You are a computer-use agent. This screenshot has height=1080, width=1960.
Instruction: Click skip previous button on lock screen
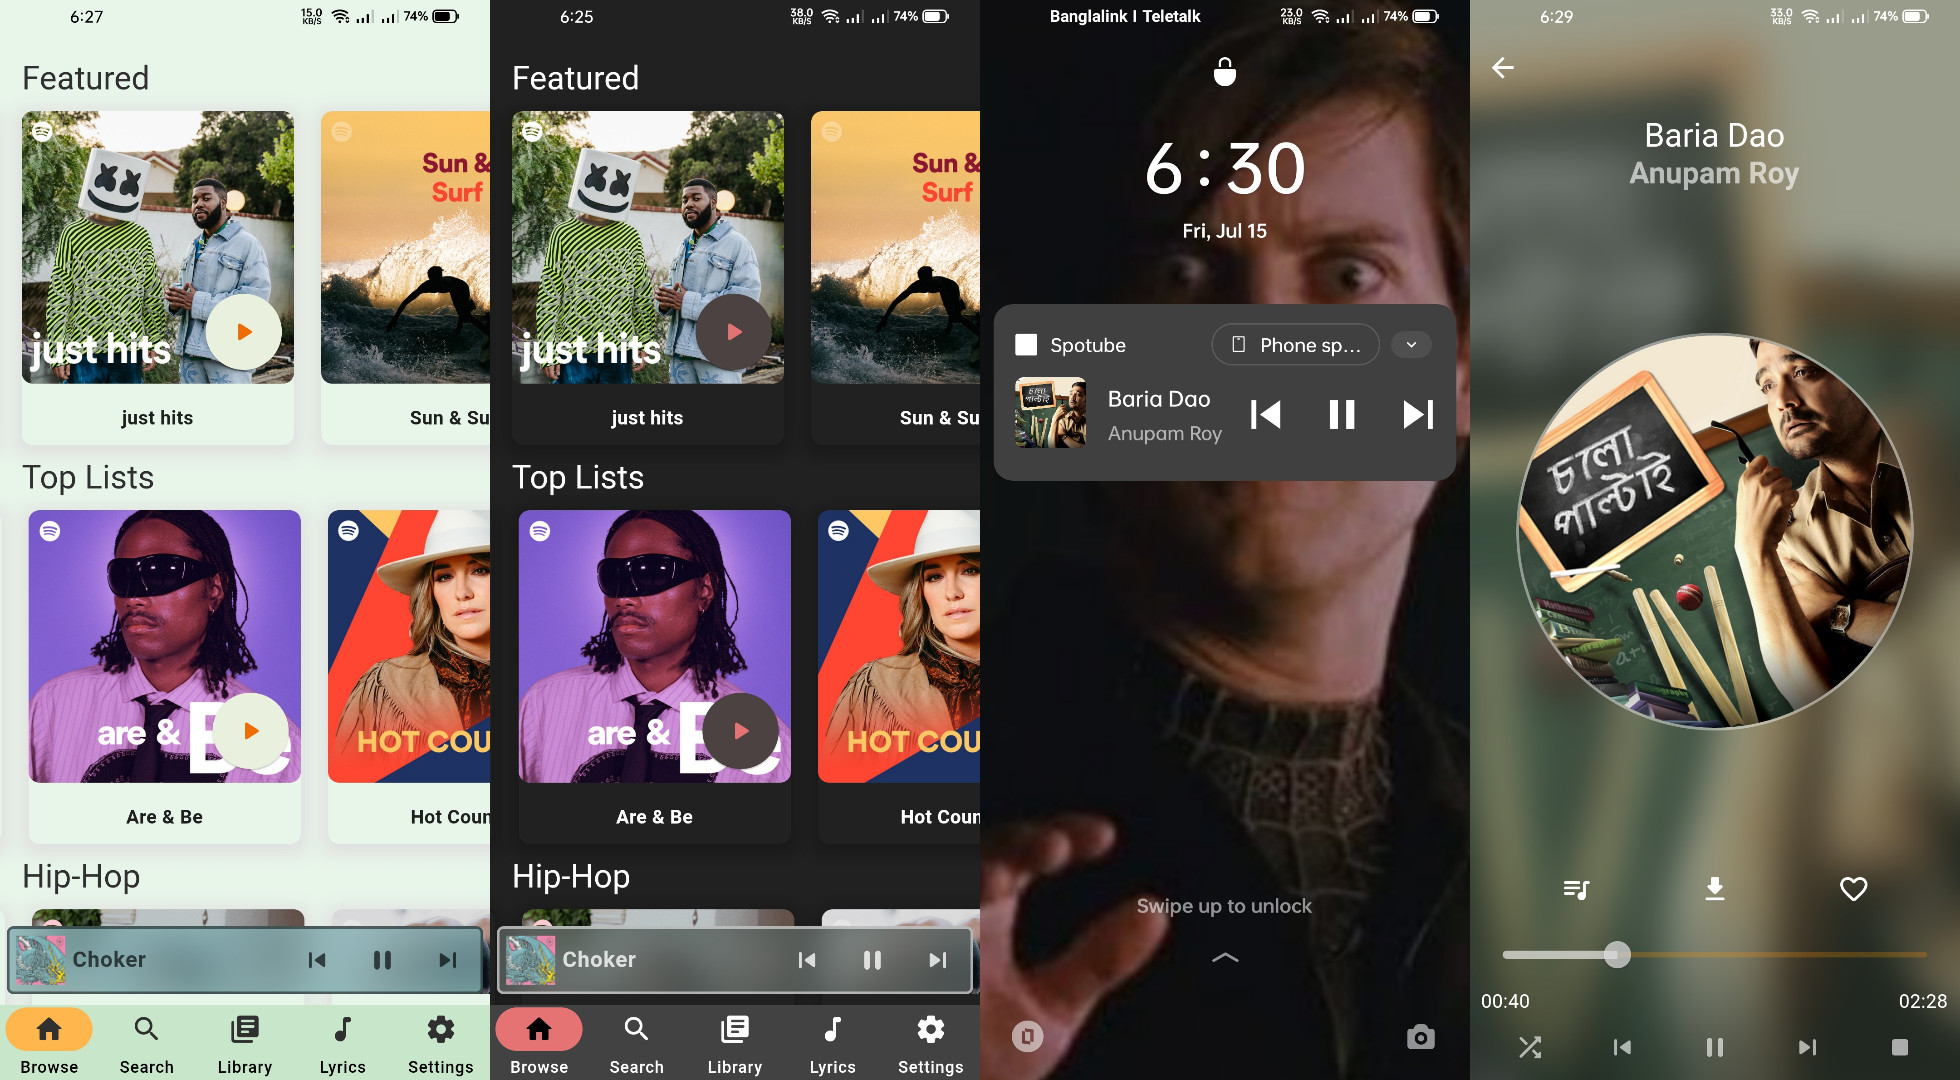tap(1266, 414)
